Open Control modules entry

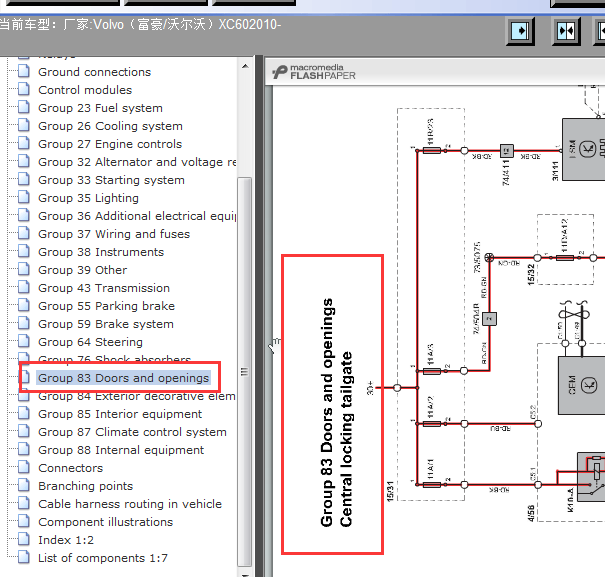pyautogui.click(x=85, y=90)
